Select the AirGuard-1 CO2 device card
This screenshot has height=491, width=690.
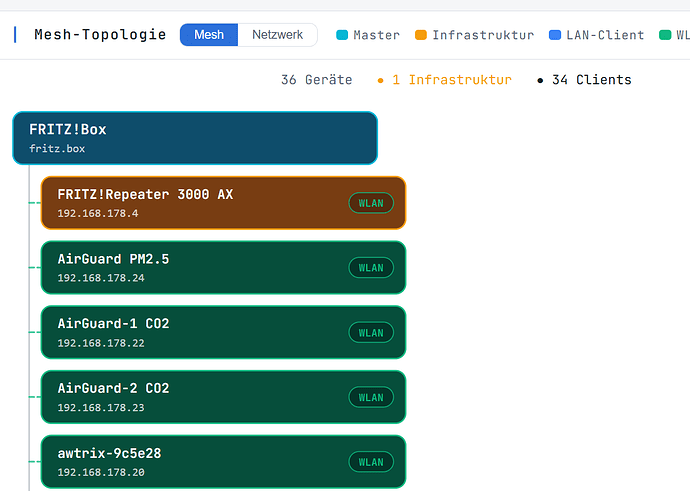coord(224,332)
